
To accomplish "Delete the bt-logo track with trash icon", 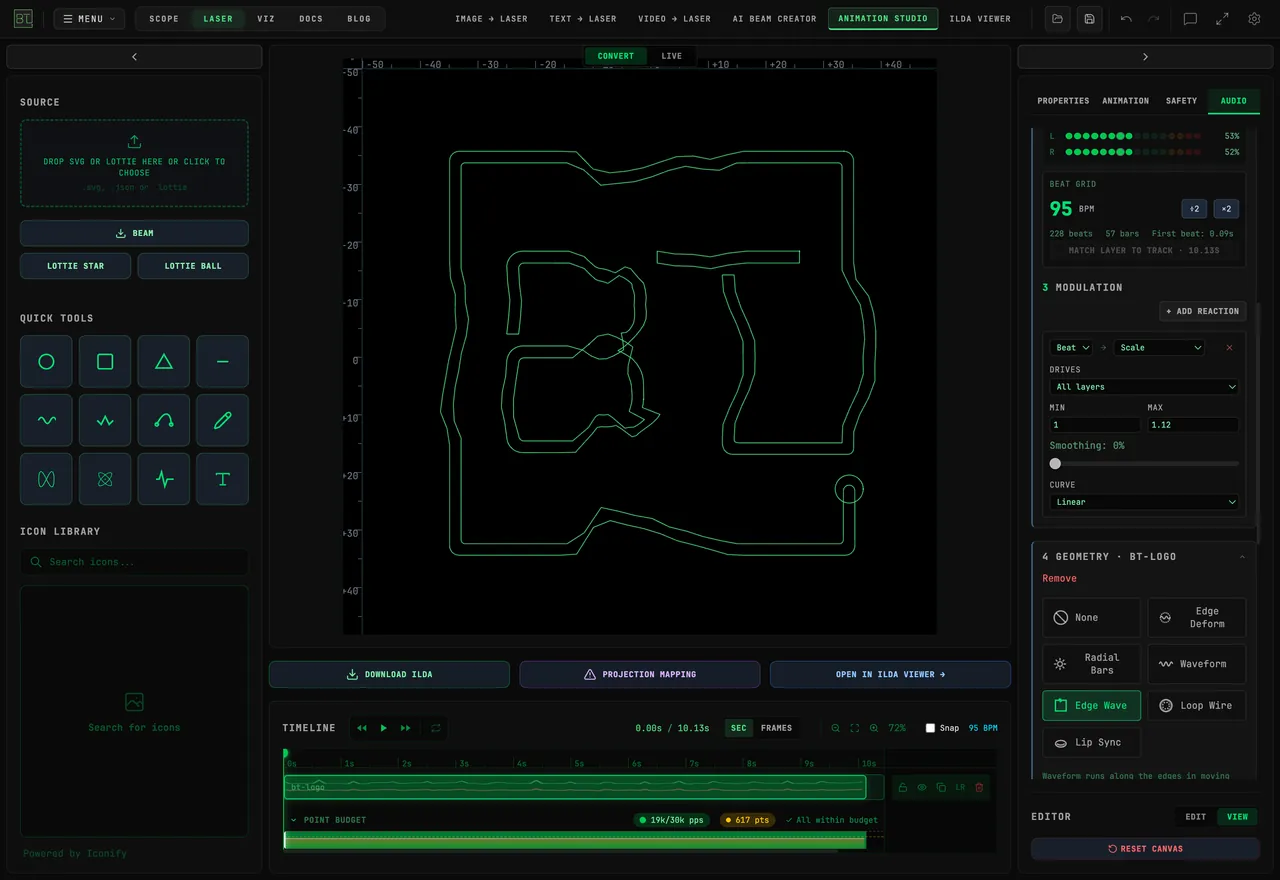I will [979, 787].
